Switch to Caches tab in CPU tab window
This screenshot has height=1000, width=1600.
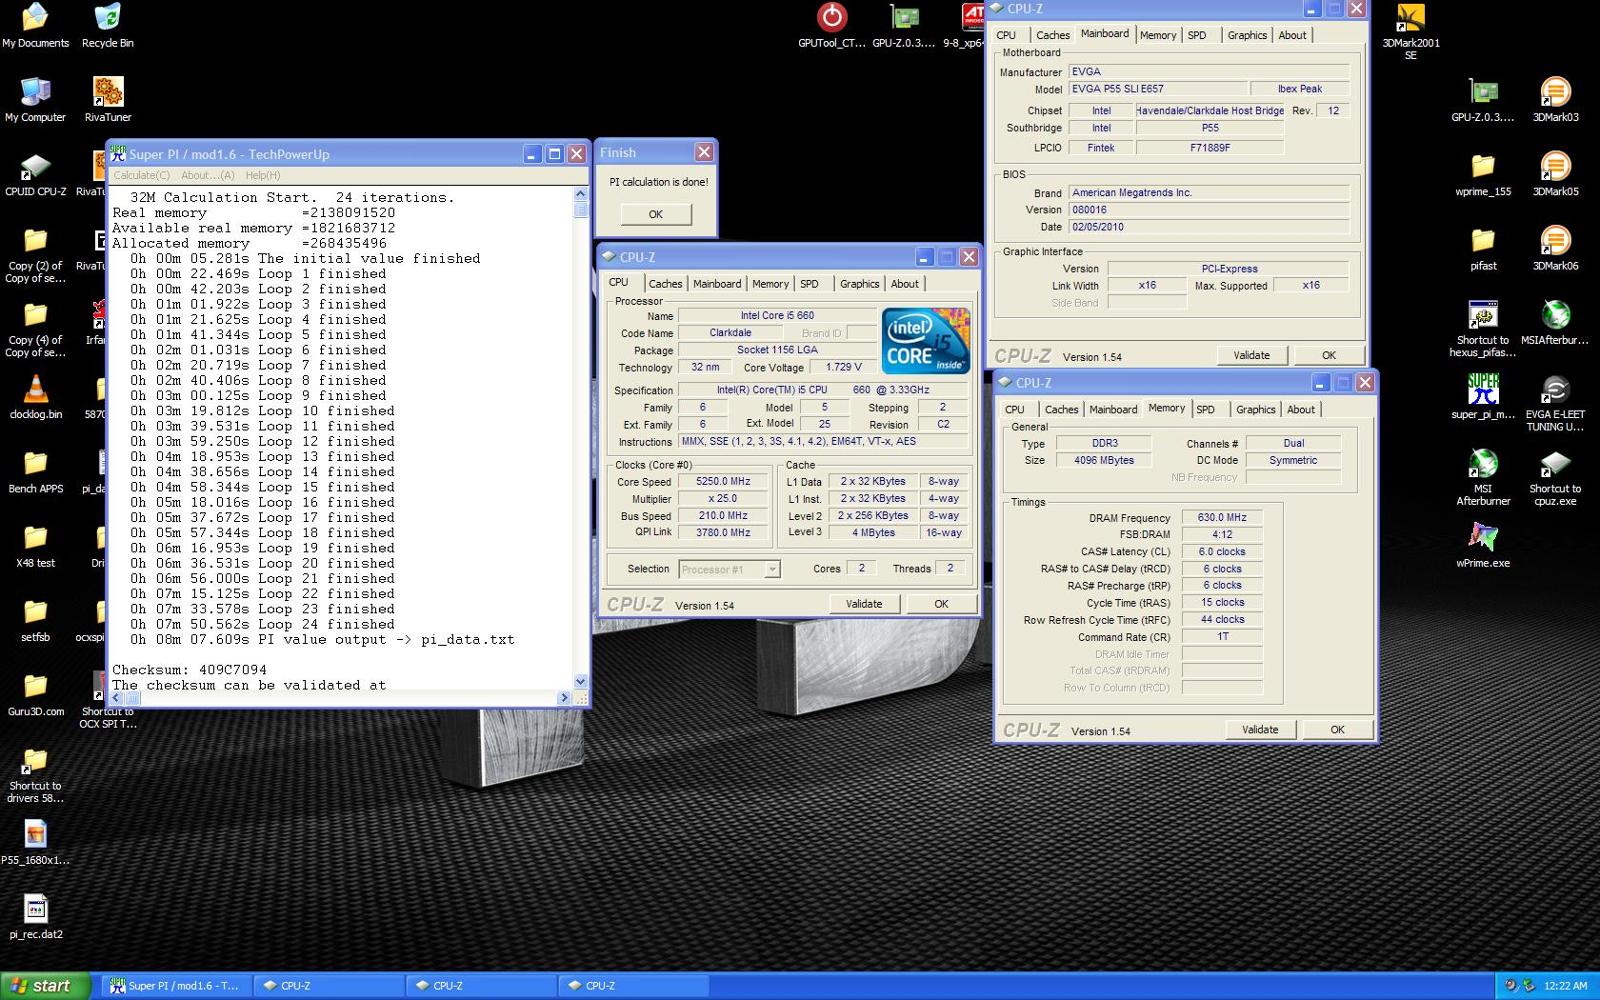click(665, 284)
